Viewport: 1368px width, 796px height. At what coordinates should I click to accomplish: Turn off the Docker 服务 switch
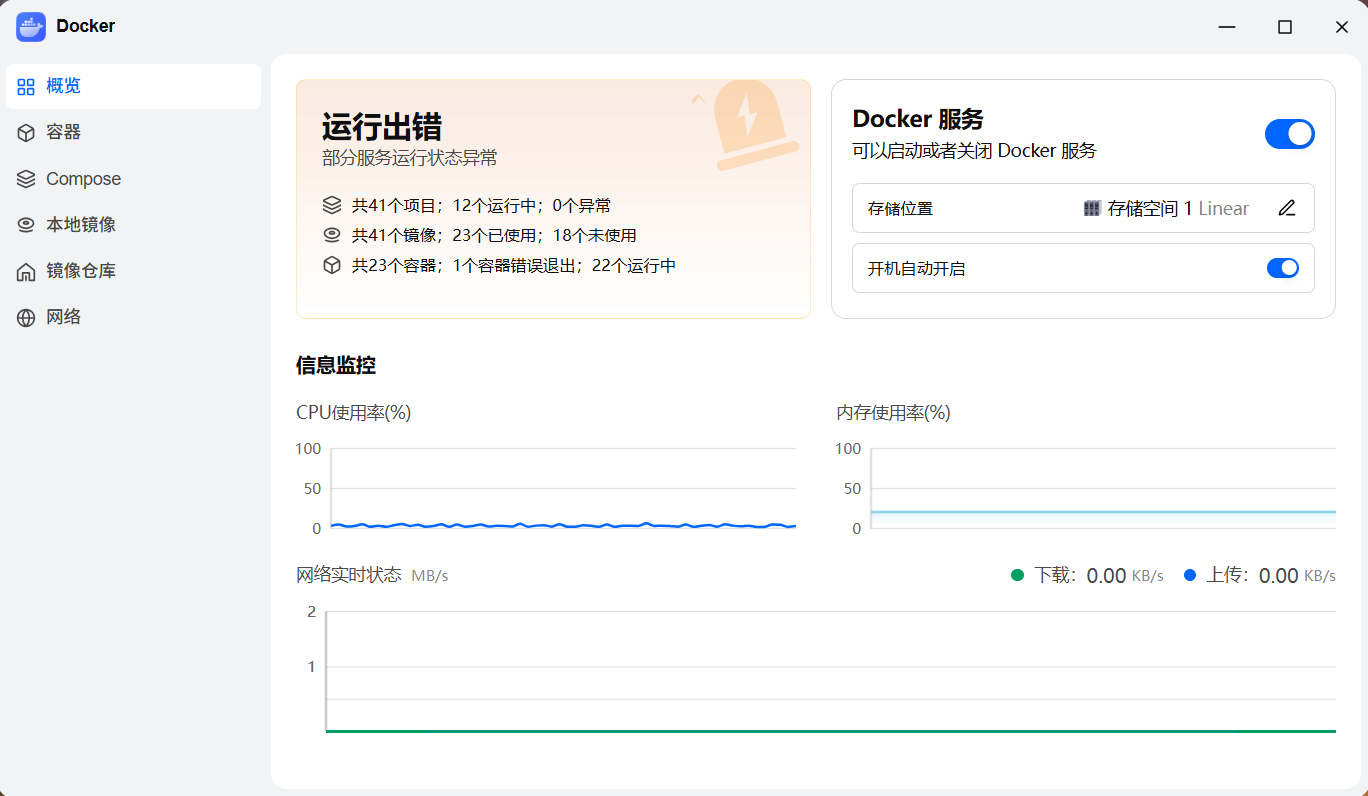tap(1290, 134)
